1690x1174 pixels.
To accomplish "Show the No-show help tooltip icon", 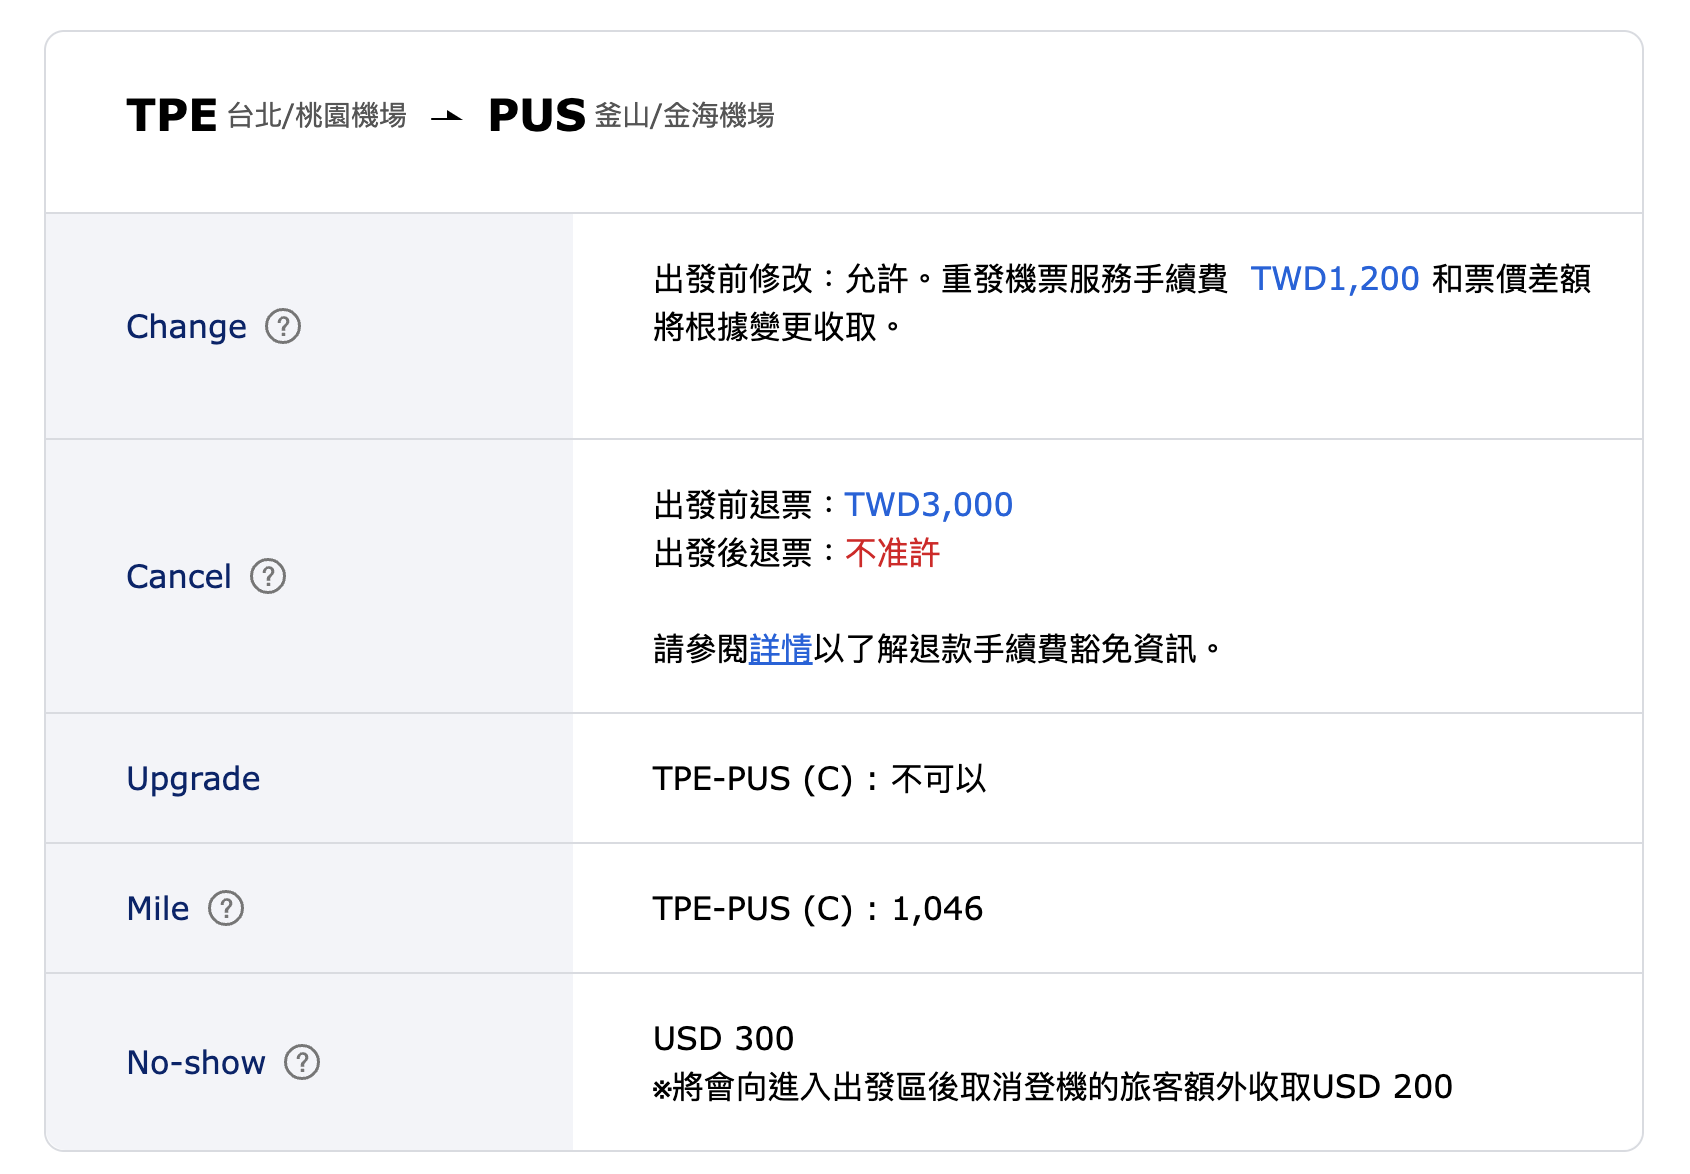I will [302, 1062].
